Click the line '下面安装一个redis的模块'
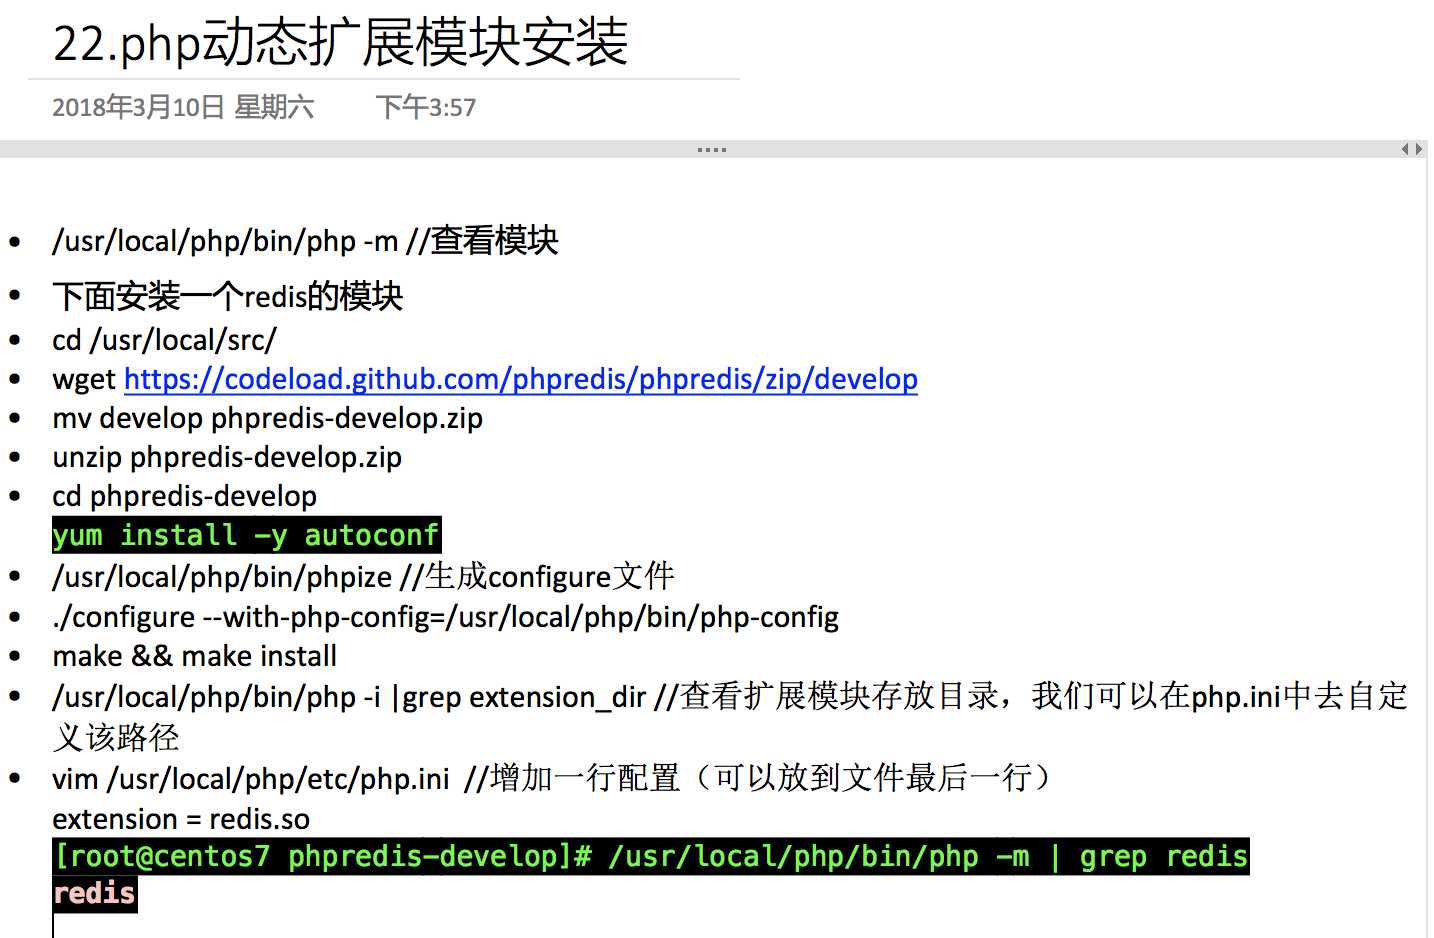Viewport: 1434px width, 938px height. click(228, 296)
